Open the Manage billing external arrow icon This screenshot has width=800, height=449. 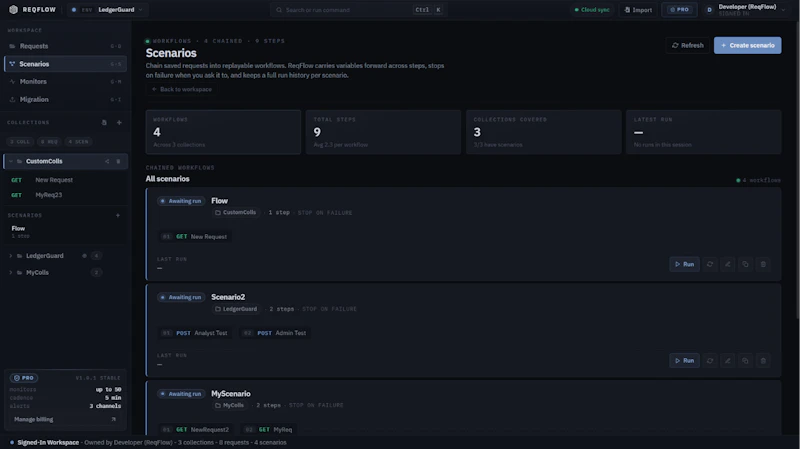[x=113, y=419]
